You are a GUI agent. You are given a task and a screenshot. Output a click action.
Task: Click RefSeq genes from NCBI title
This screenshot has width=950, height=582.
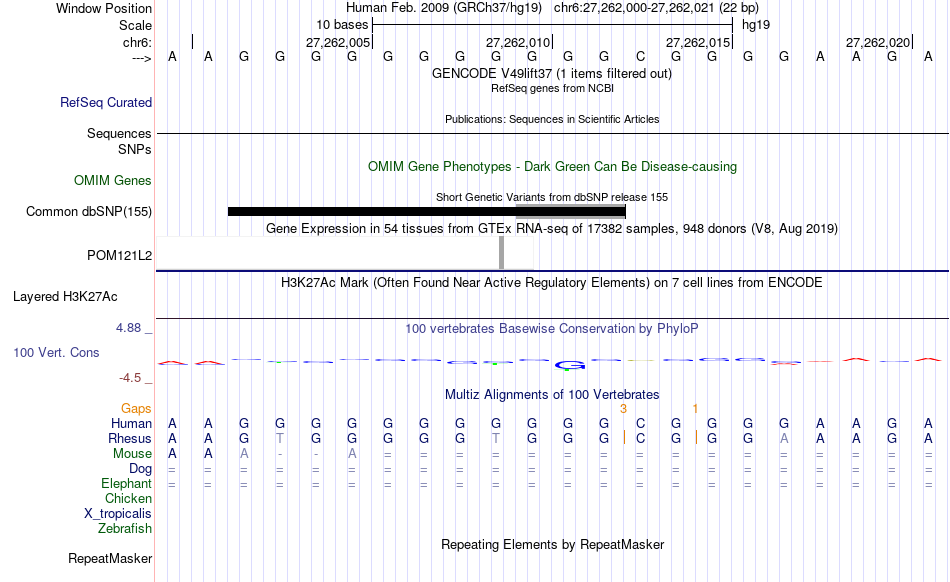pos(552,88)
